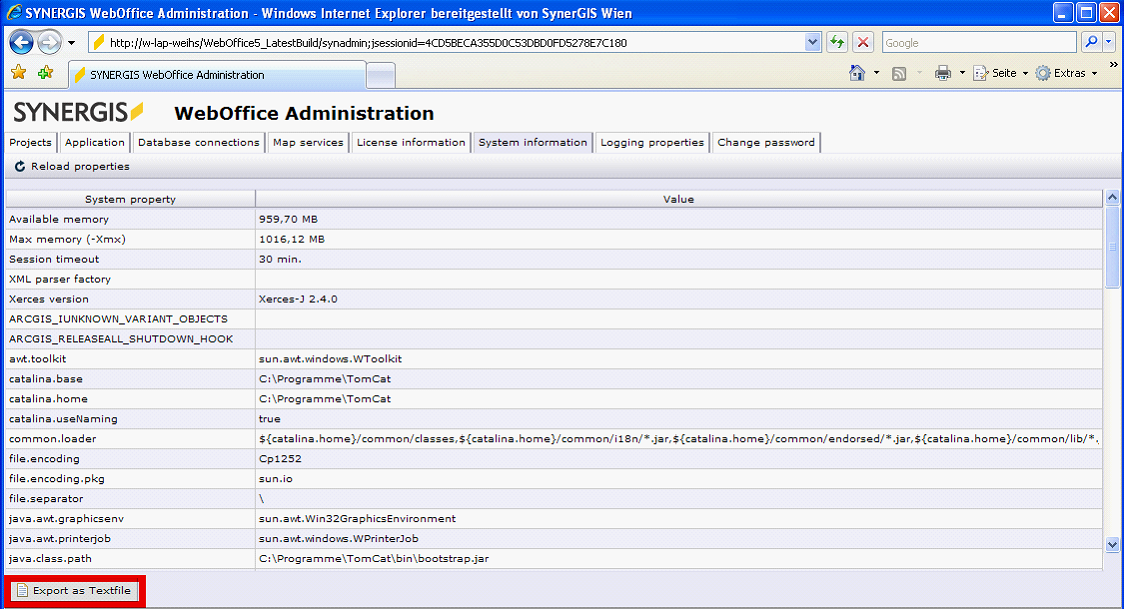Stop page loading with the red X icon
Screen dimensions: 1124x609
point(862,42)
